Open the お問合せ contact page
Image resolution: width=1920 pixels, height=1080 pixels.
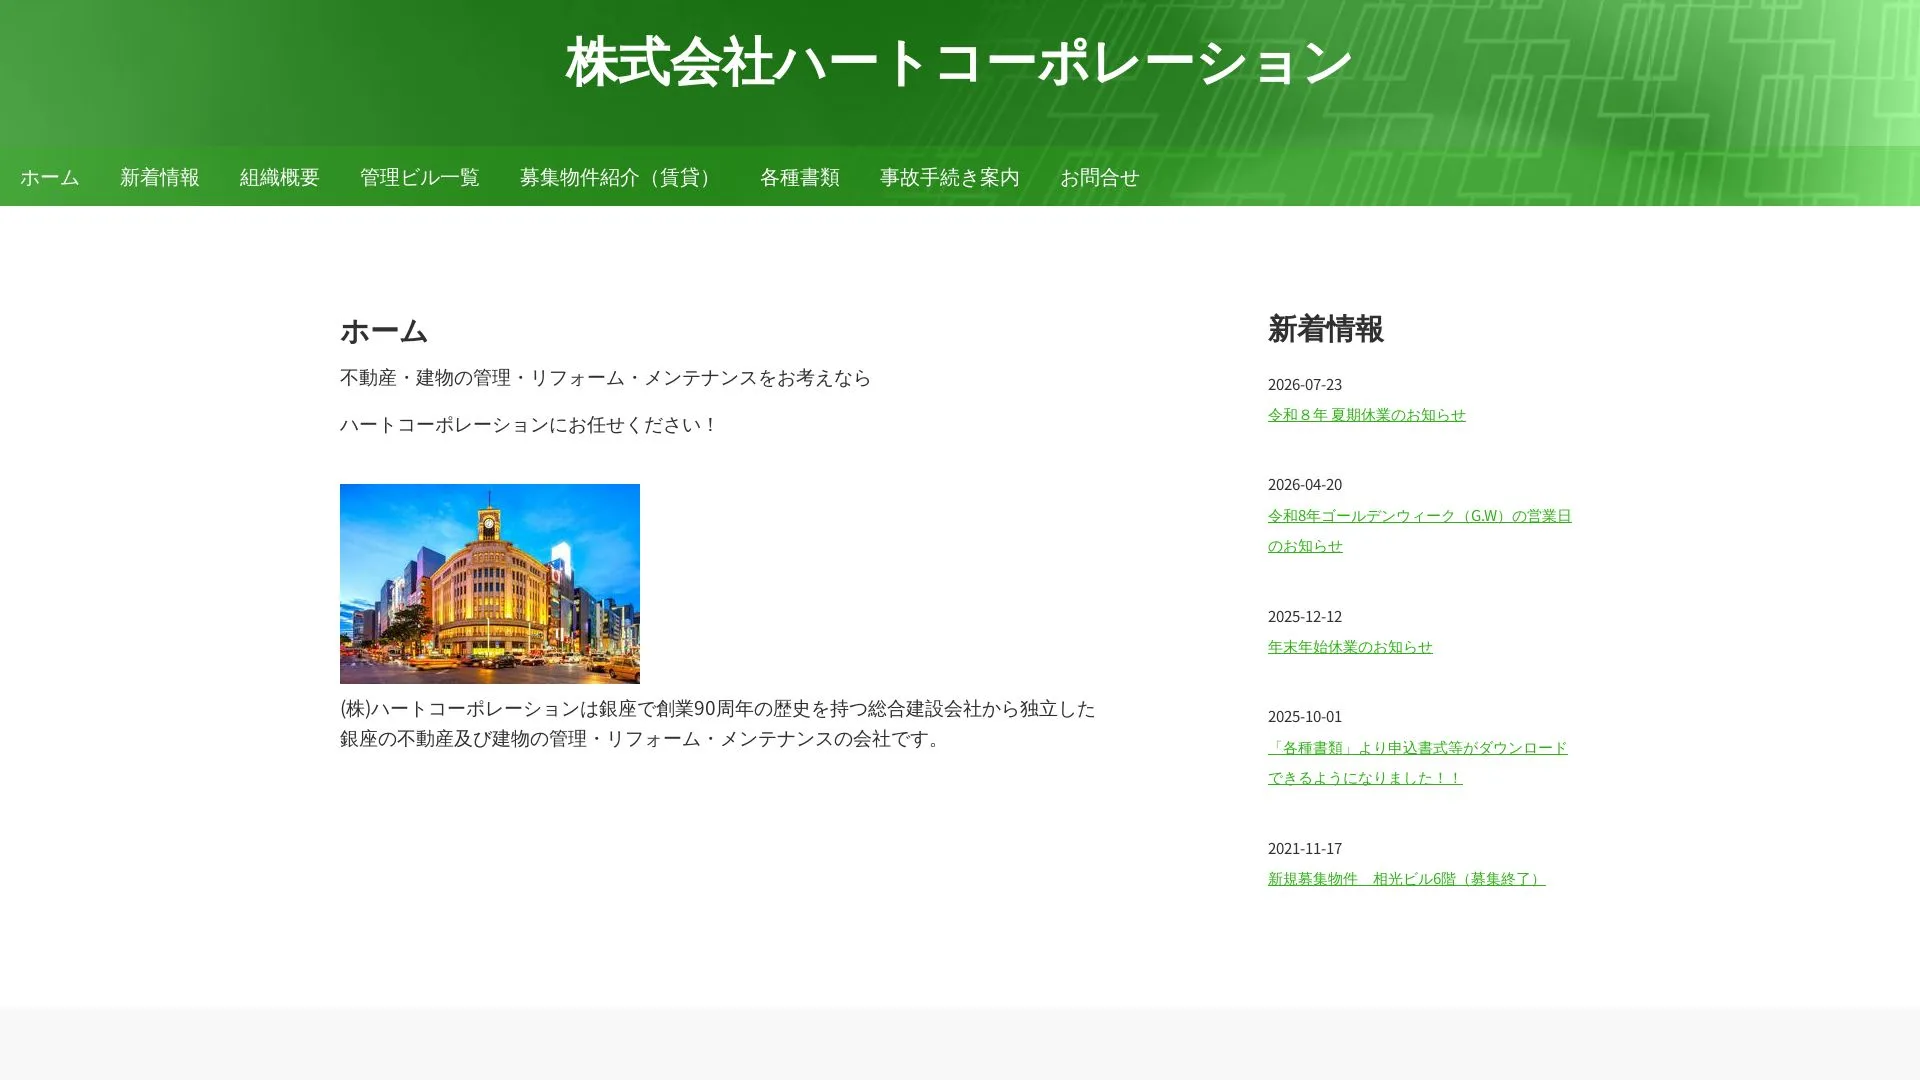click(1100, 177)
